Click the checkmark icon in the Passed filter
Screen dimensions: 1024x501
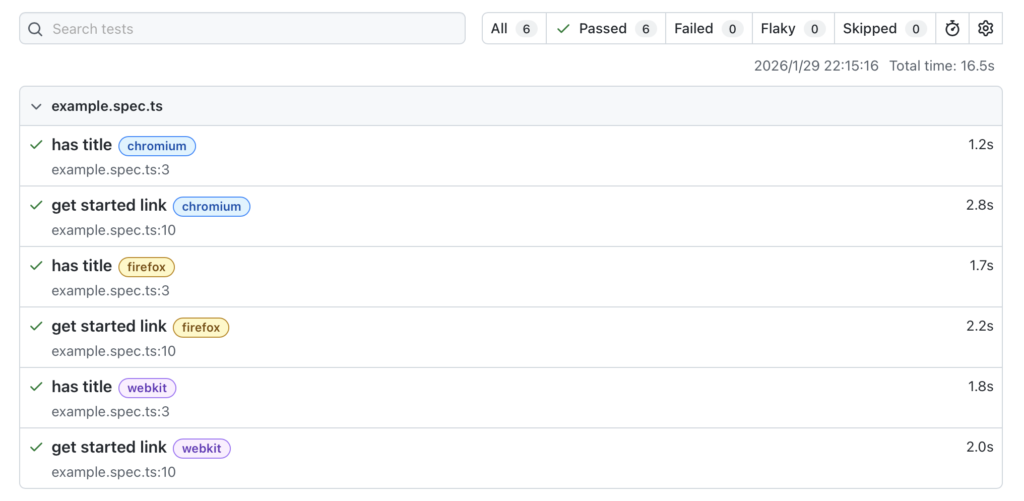click(x=563, y=29)
